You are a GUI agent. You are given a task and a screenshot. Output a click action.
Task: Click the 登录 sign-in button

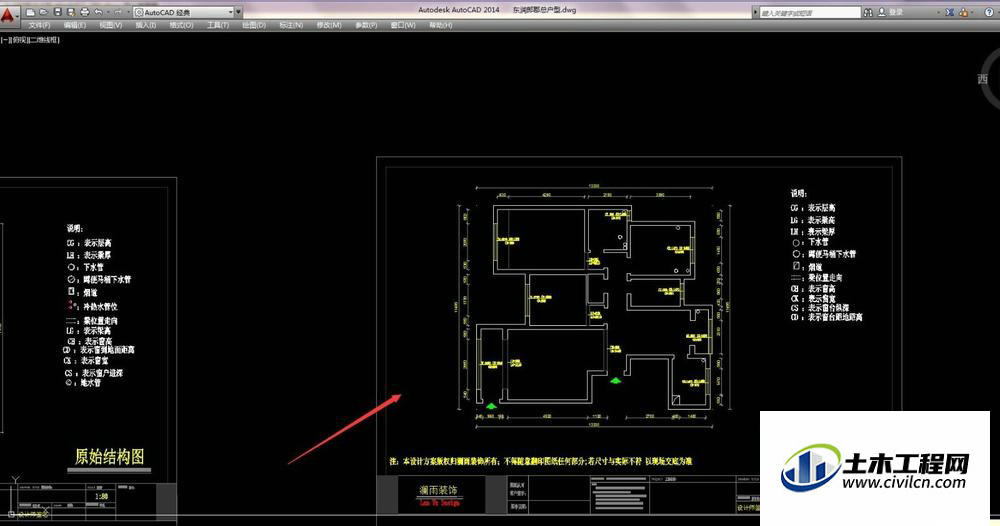tap(891, 12)
